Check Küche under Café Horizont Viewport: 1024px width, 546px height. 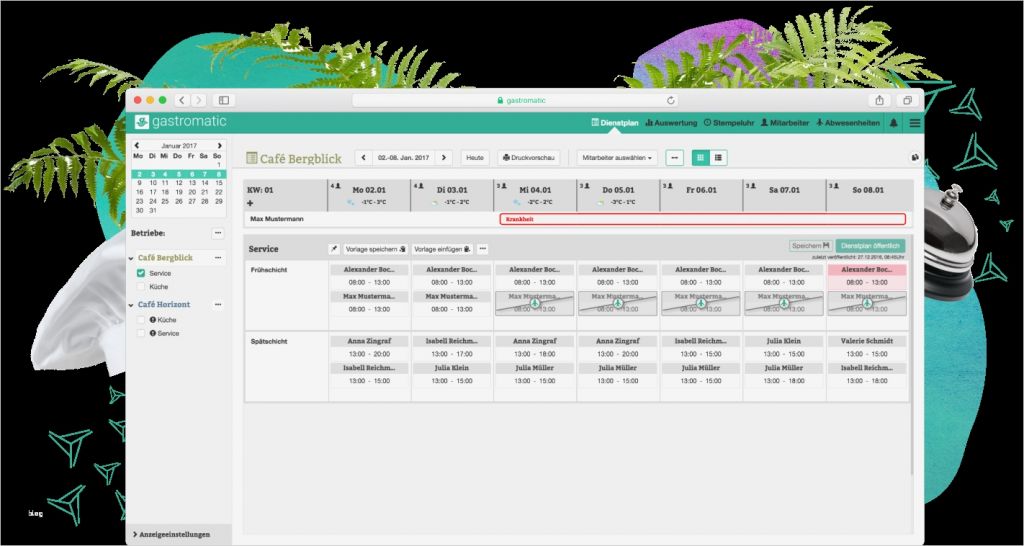tap(140, 320)
